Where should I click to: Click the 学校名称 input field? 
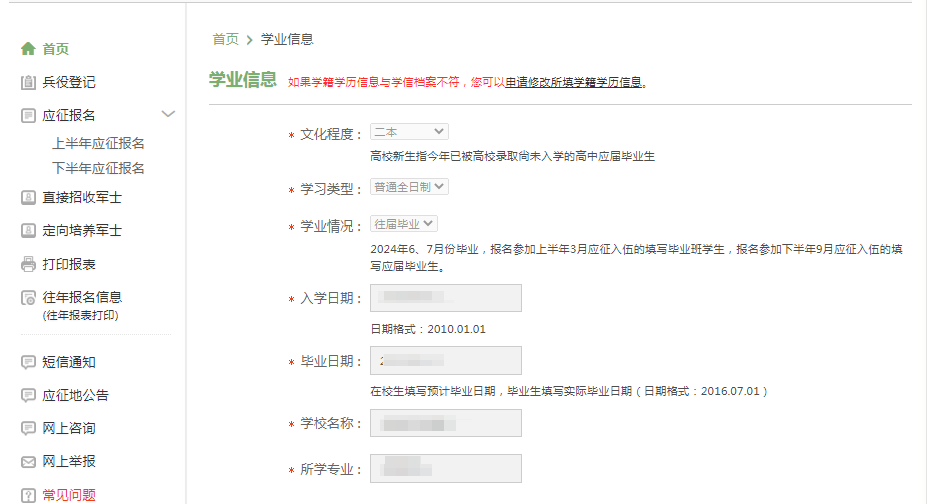pyautogui.click(x=445, y=424)
